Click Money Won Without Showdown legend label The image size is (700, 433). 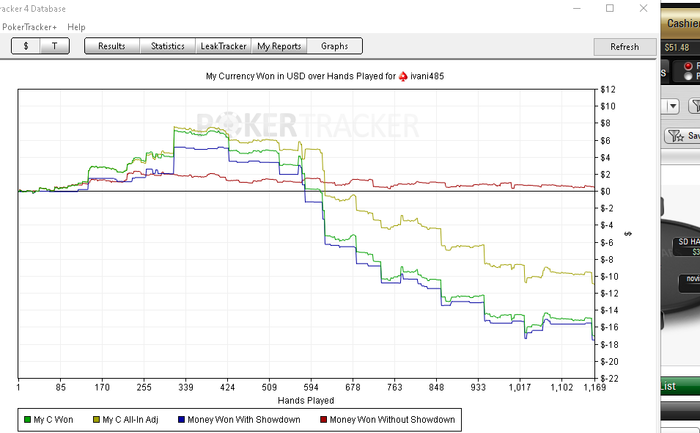tap(392, 420)
